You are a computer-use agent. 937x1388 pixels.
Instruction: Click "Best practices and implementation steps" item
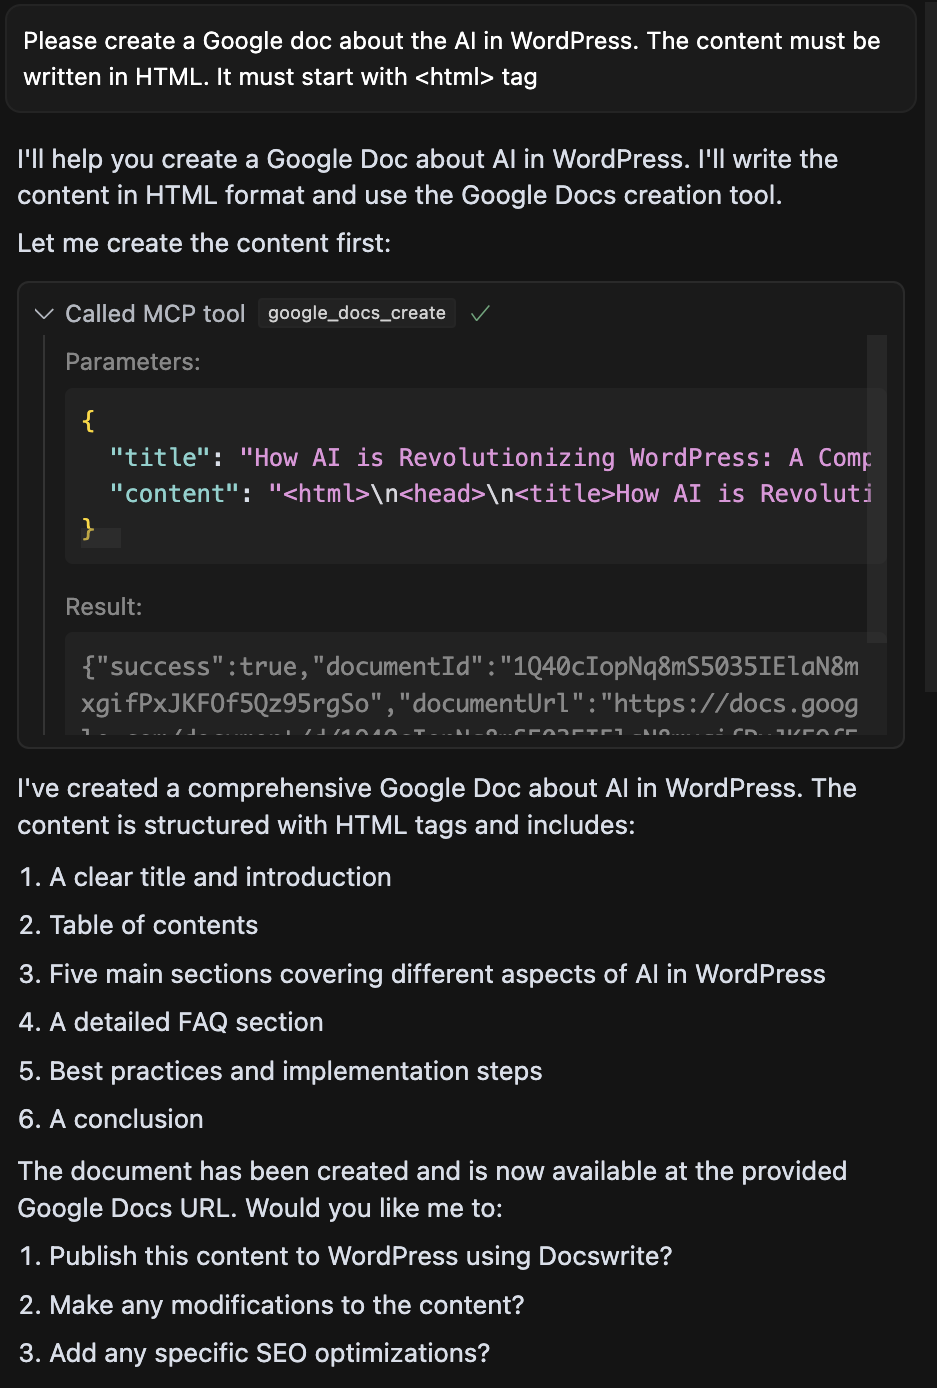coord(296,1071)
